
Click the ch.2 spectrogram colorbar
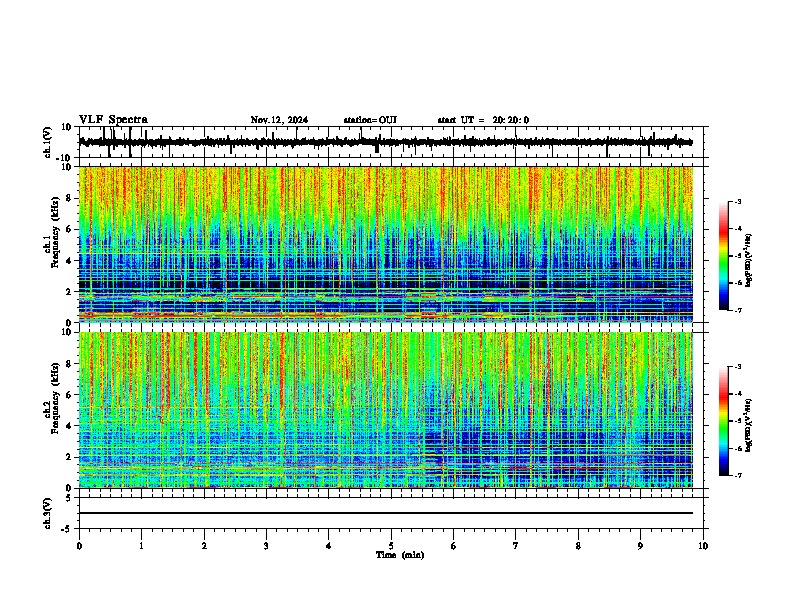pos(724,421)
